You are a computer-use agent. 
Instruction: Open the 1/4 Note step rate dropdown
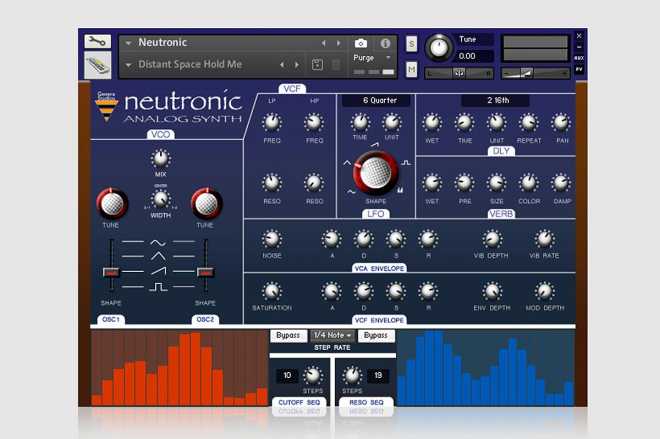tap(332, 335)
